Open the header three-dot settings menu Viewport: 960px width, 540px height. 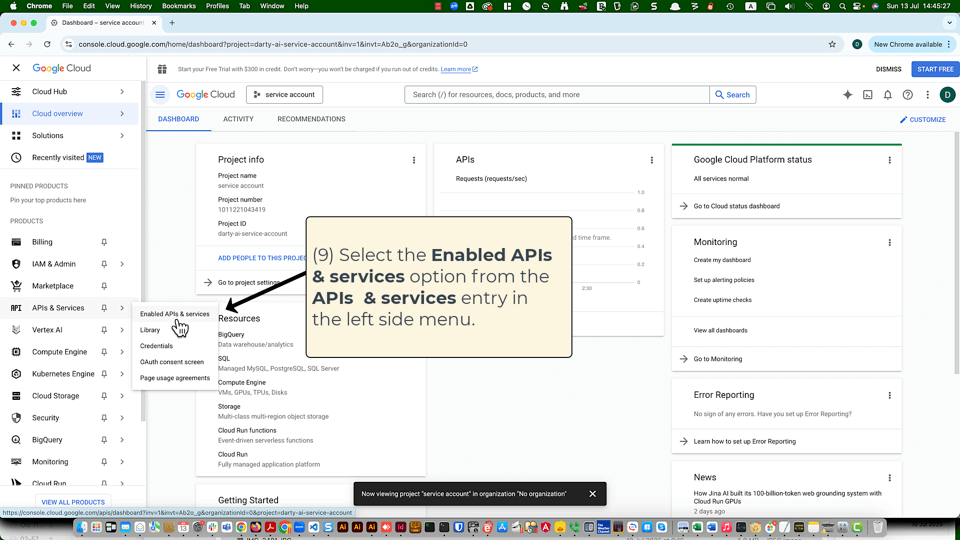[928, 95]
